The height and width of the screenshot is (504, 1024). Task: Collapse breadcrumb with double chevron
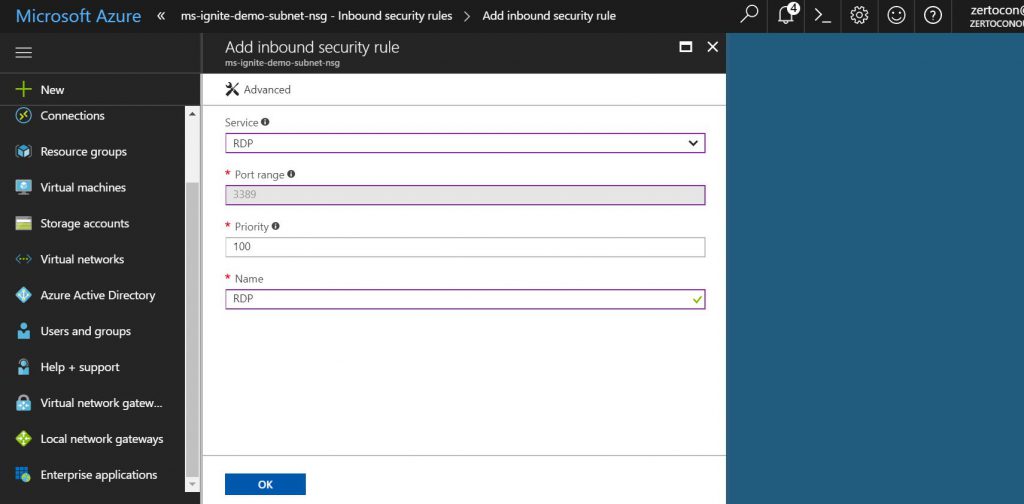coord(161,16)
